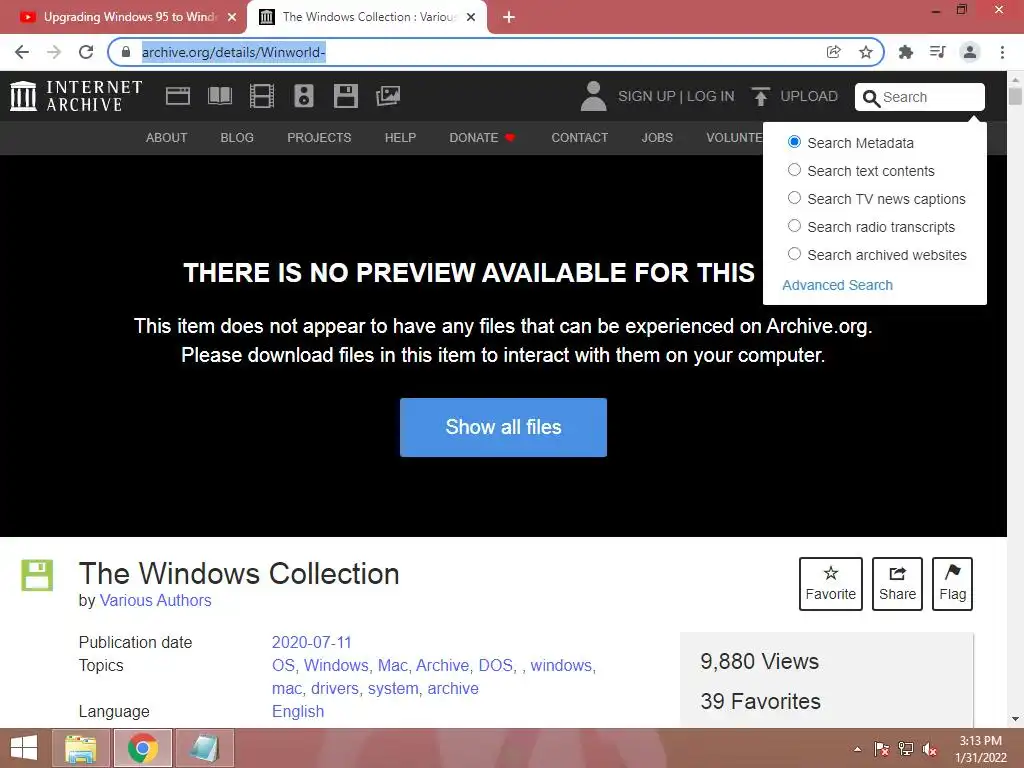Click the SIGN UP link
1024x768 pixels.
[647, 97]
